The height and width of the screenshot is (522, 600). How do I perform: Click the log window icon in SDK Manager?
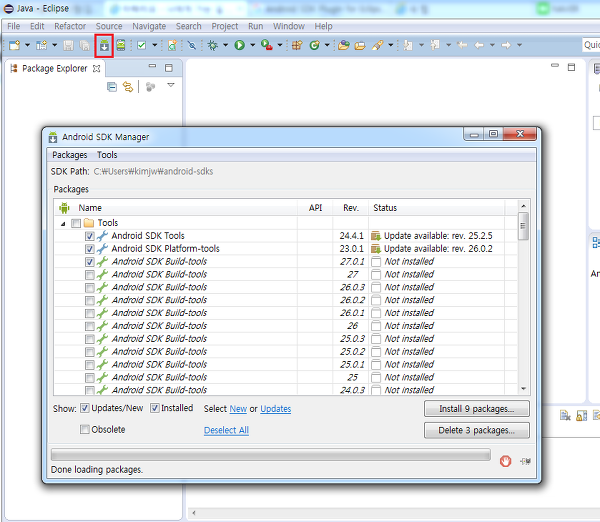tap(525, 461)
